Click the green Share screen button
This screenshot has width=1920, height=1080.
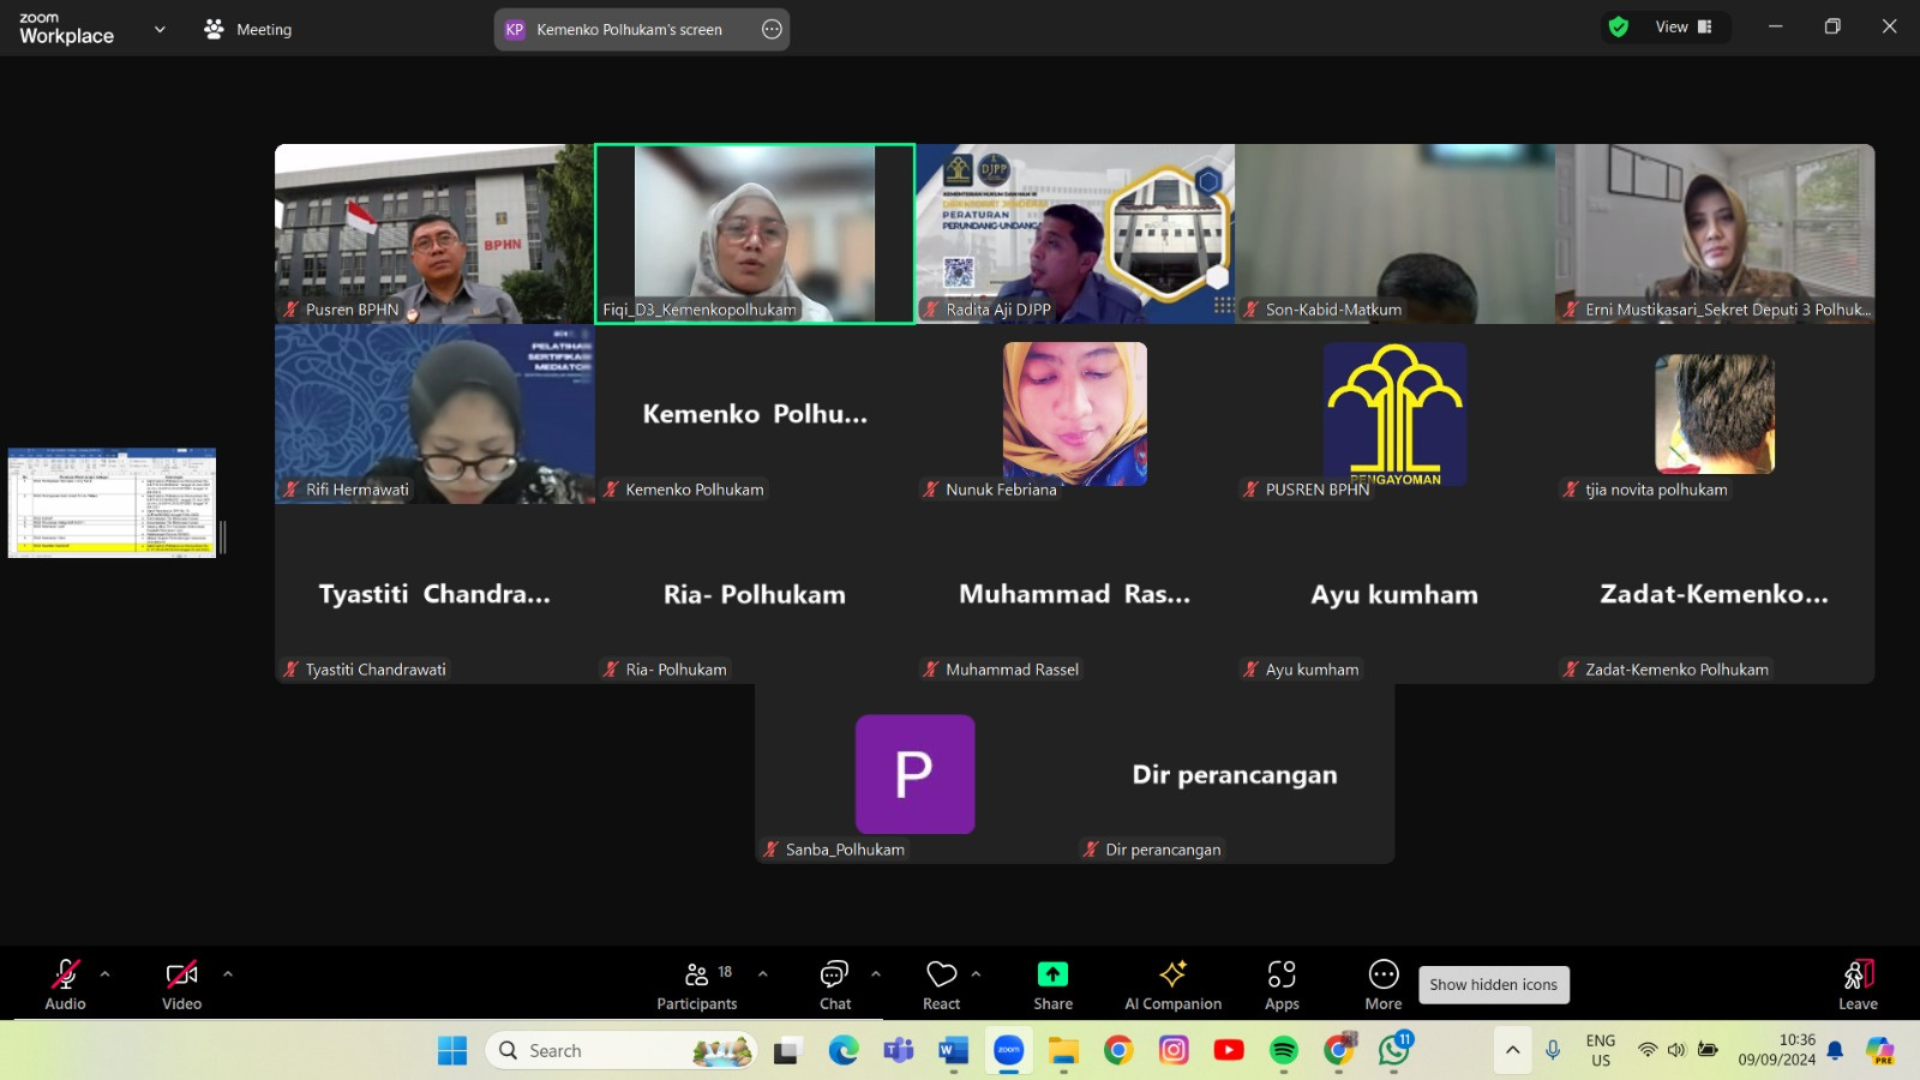click(x=1053, y=985)
